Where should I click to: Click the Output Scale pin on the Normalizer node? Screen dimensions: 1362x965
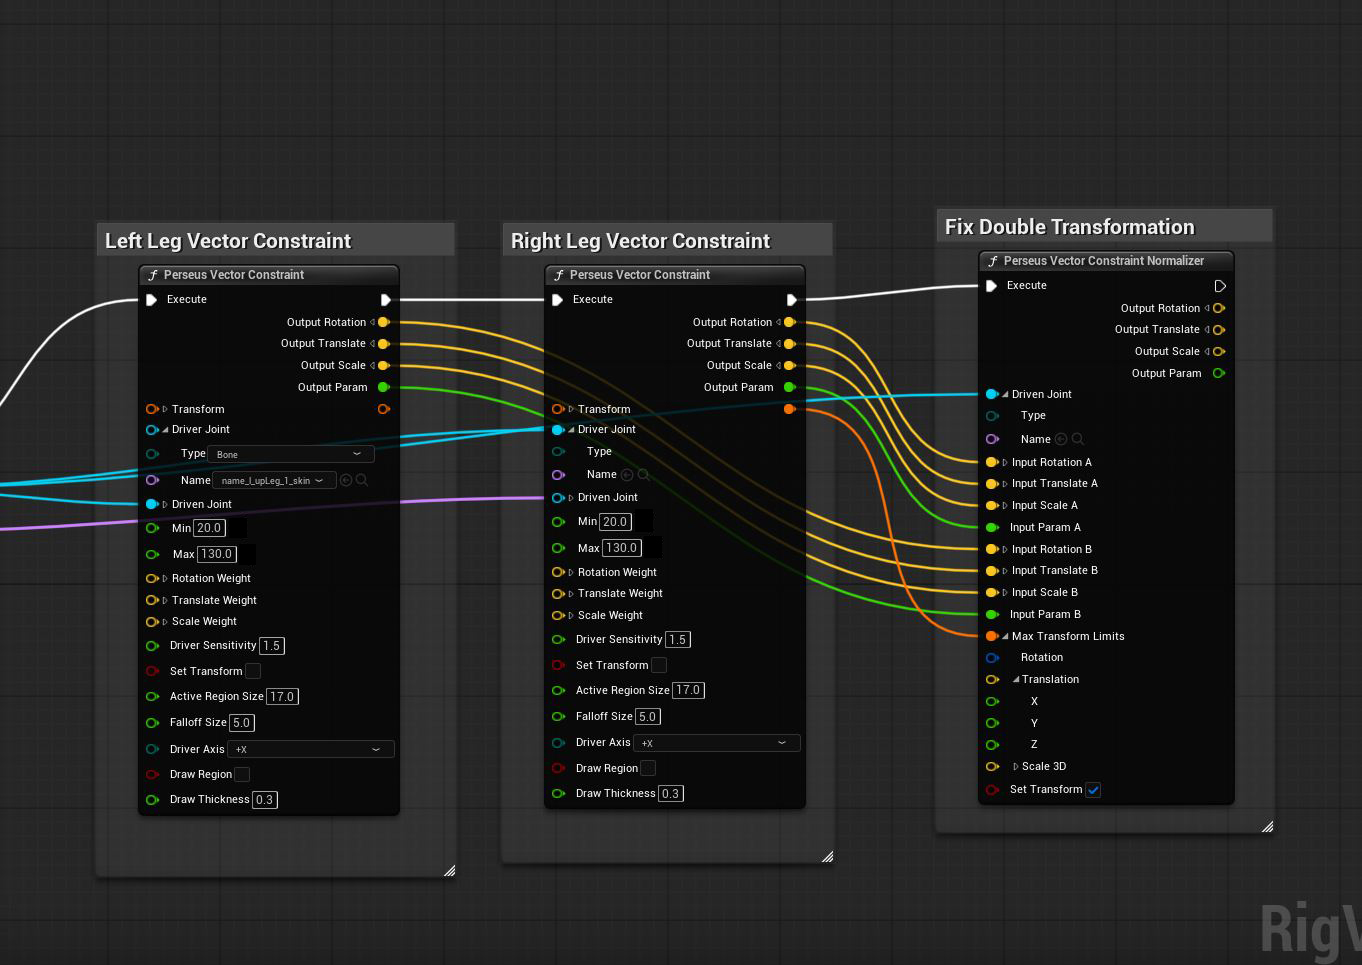point(1219,351)
